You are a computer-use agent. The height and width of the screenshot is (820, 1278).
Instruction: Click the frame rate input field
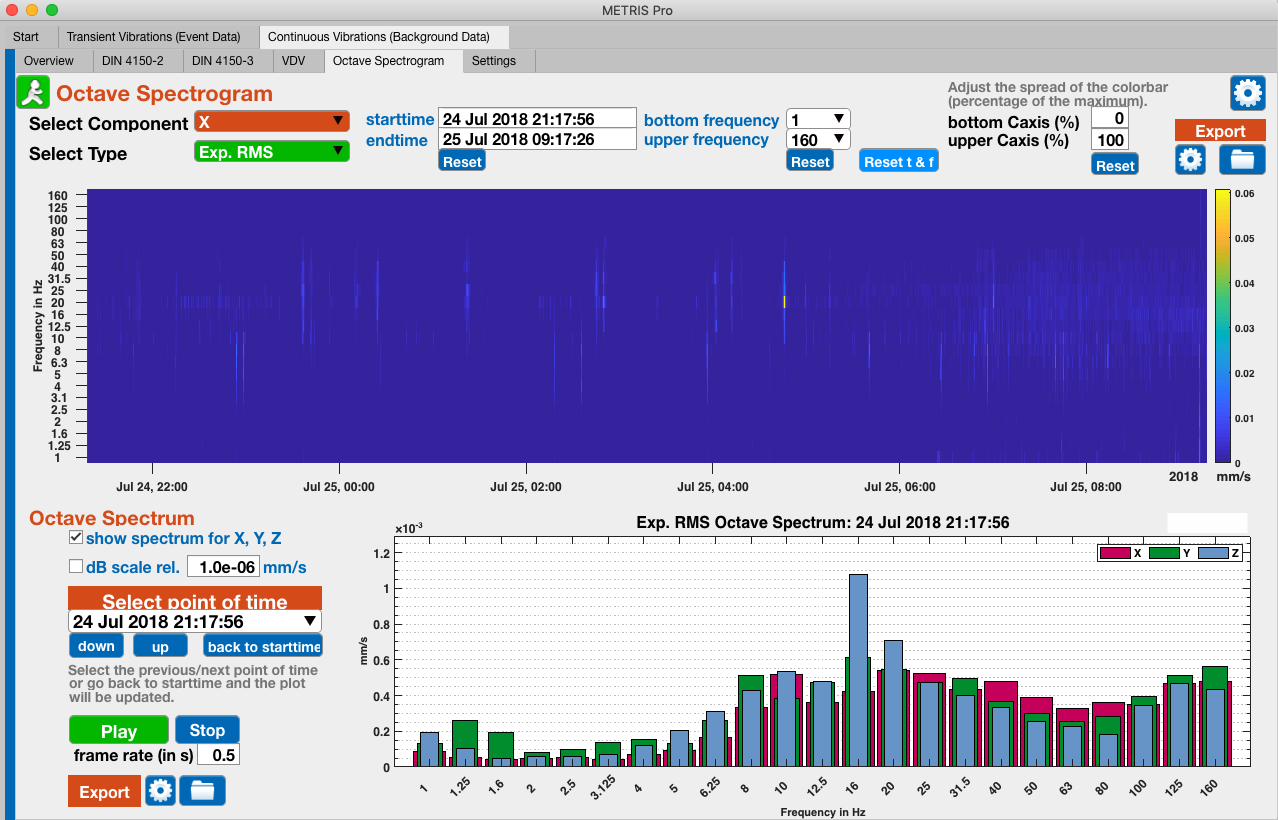tap(218, 755)
